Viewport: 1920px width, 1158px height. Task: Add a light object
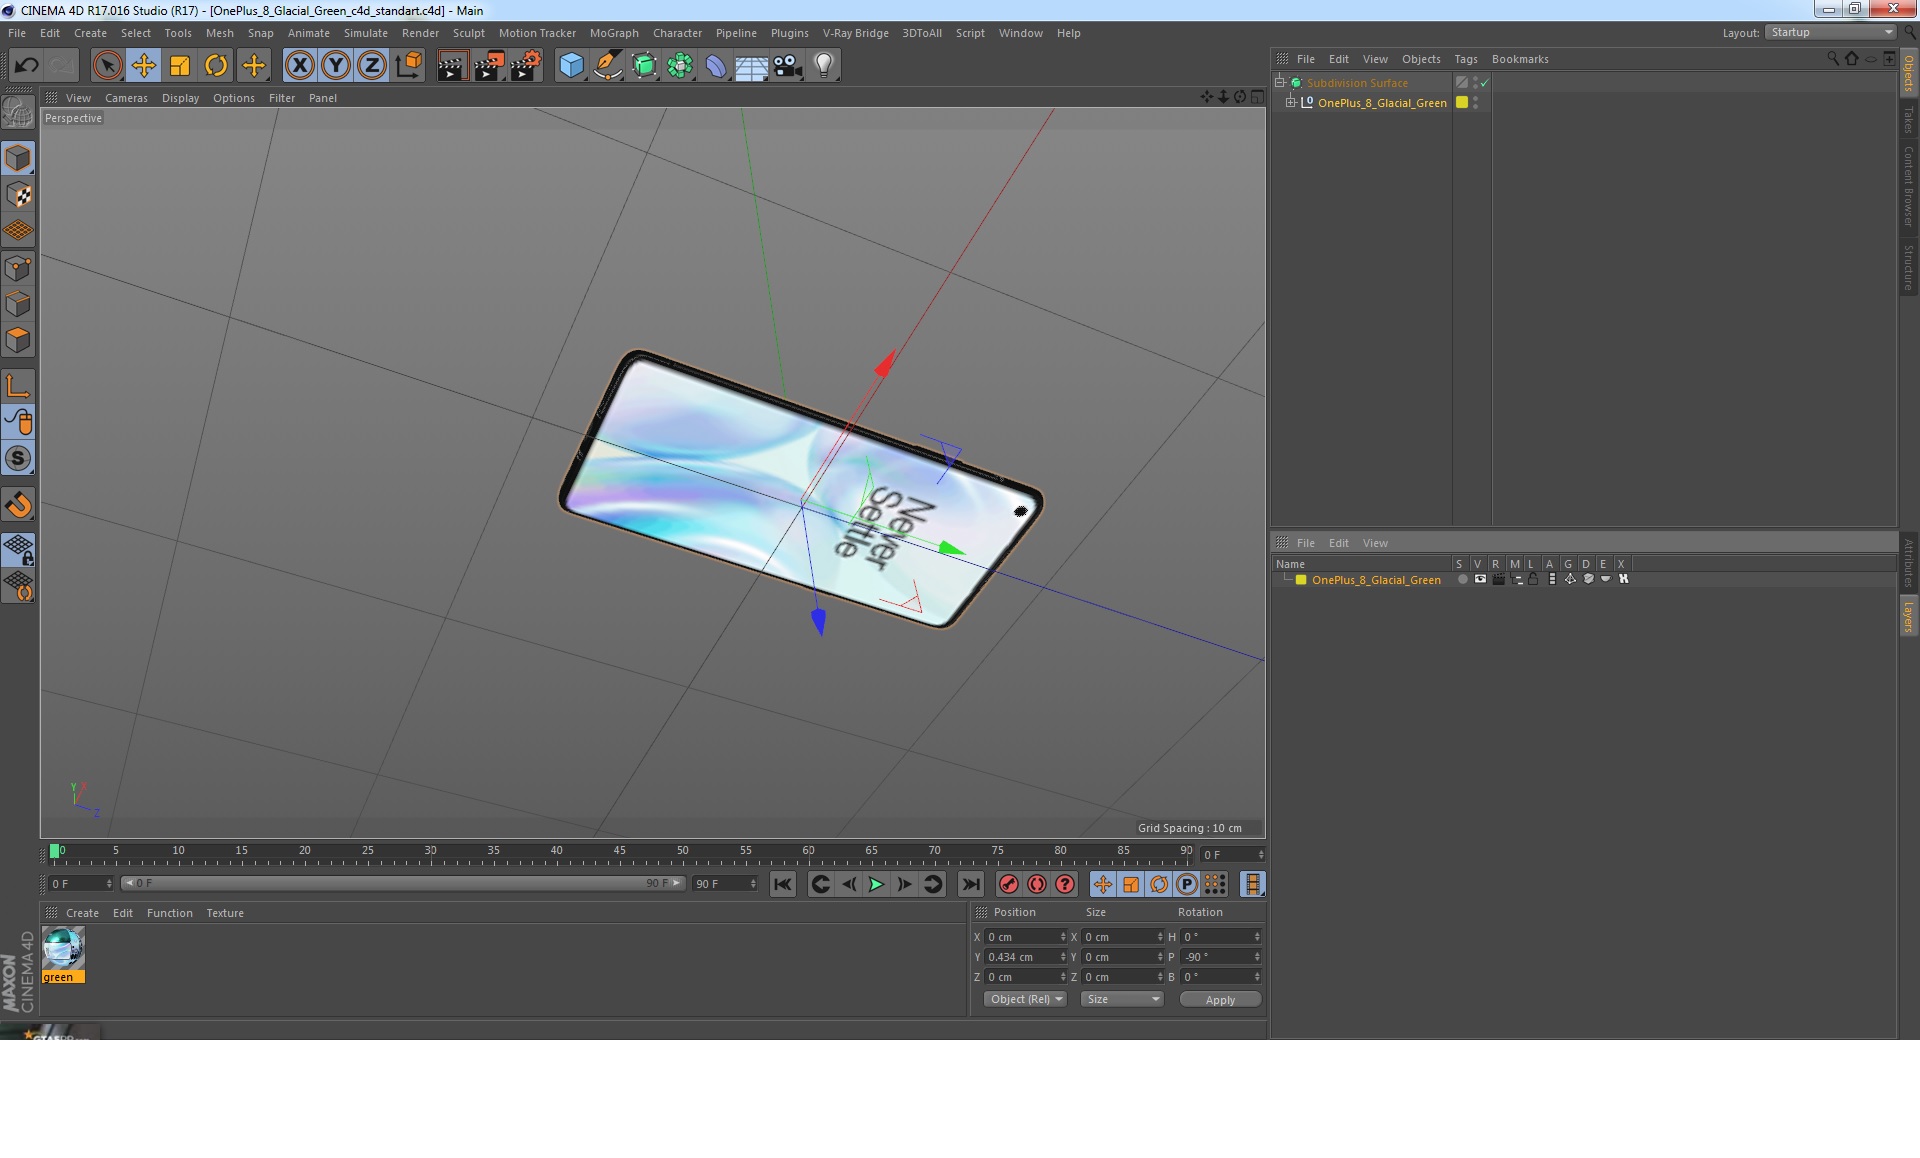(824, 66)
